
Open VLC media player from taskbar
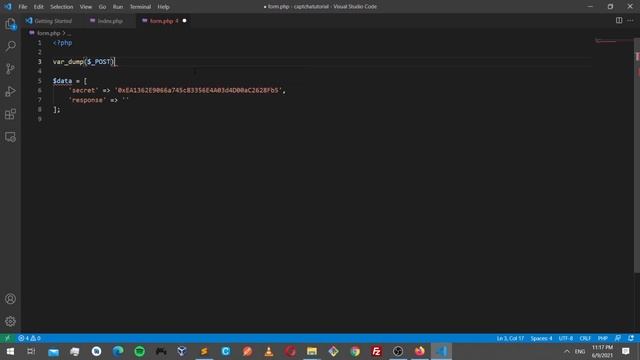coord(269,351)
